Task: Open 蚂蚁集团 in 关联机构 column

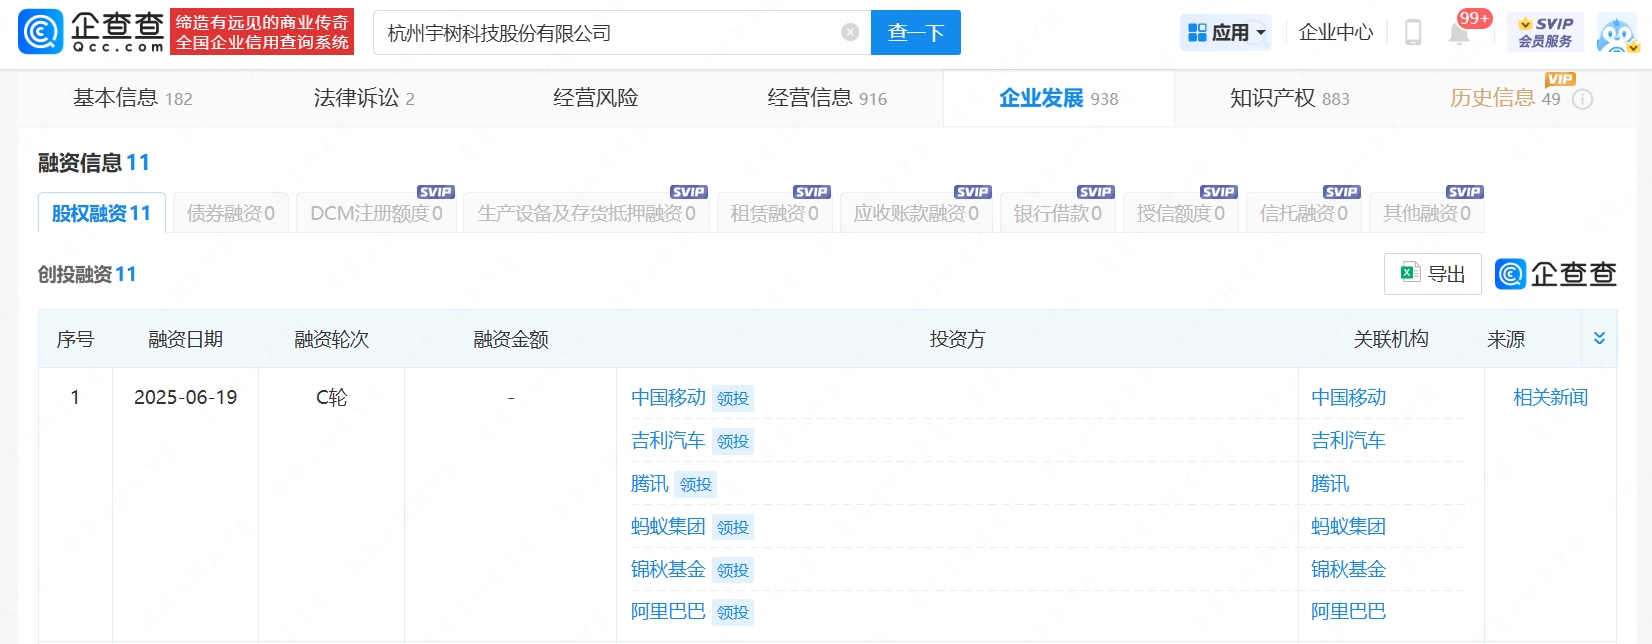Action: point(1349,526)
